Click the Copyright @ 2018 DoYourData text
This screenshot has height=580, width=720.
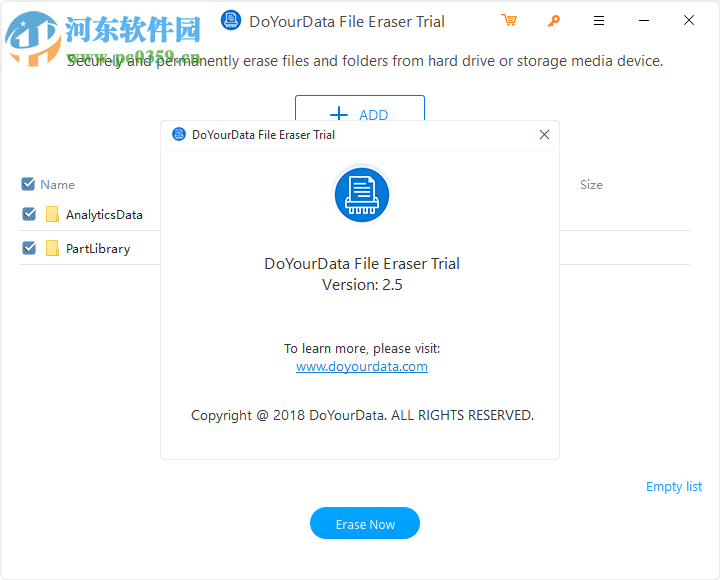[x=362, y=416]
